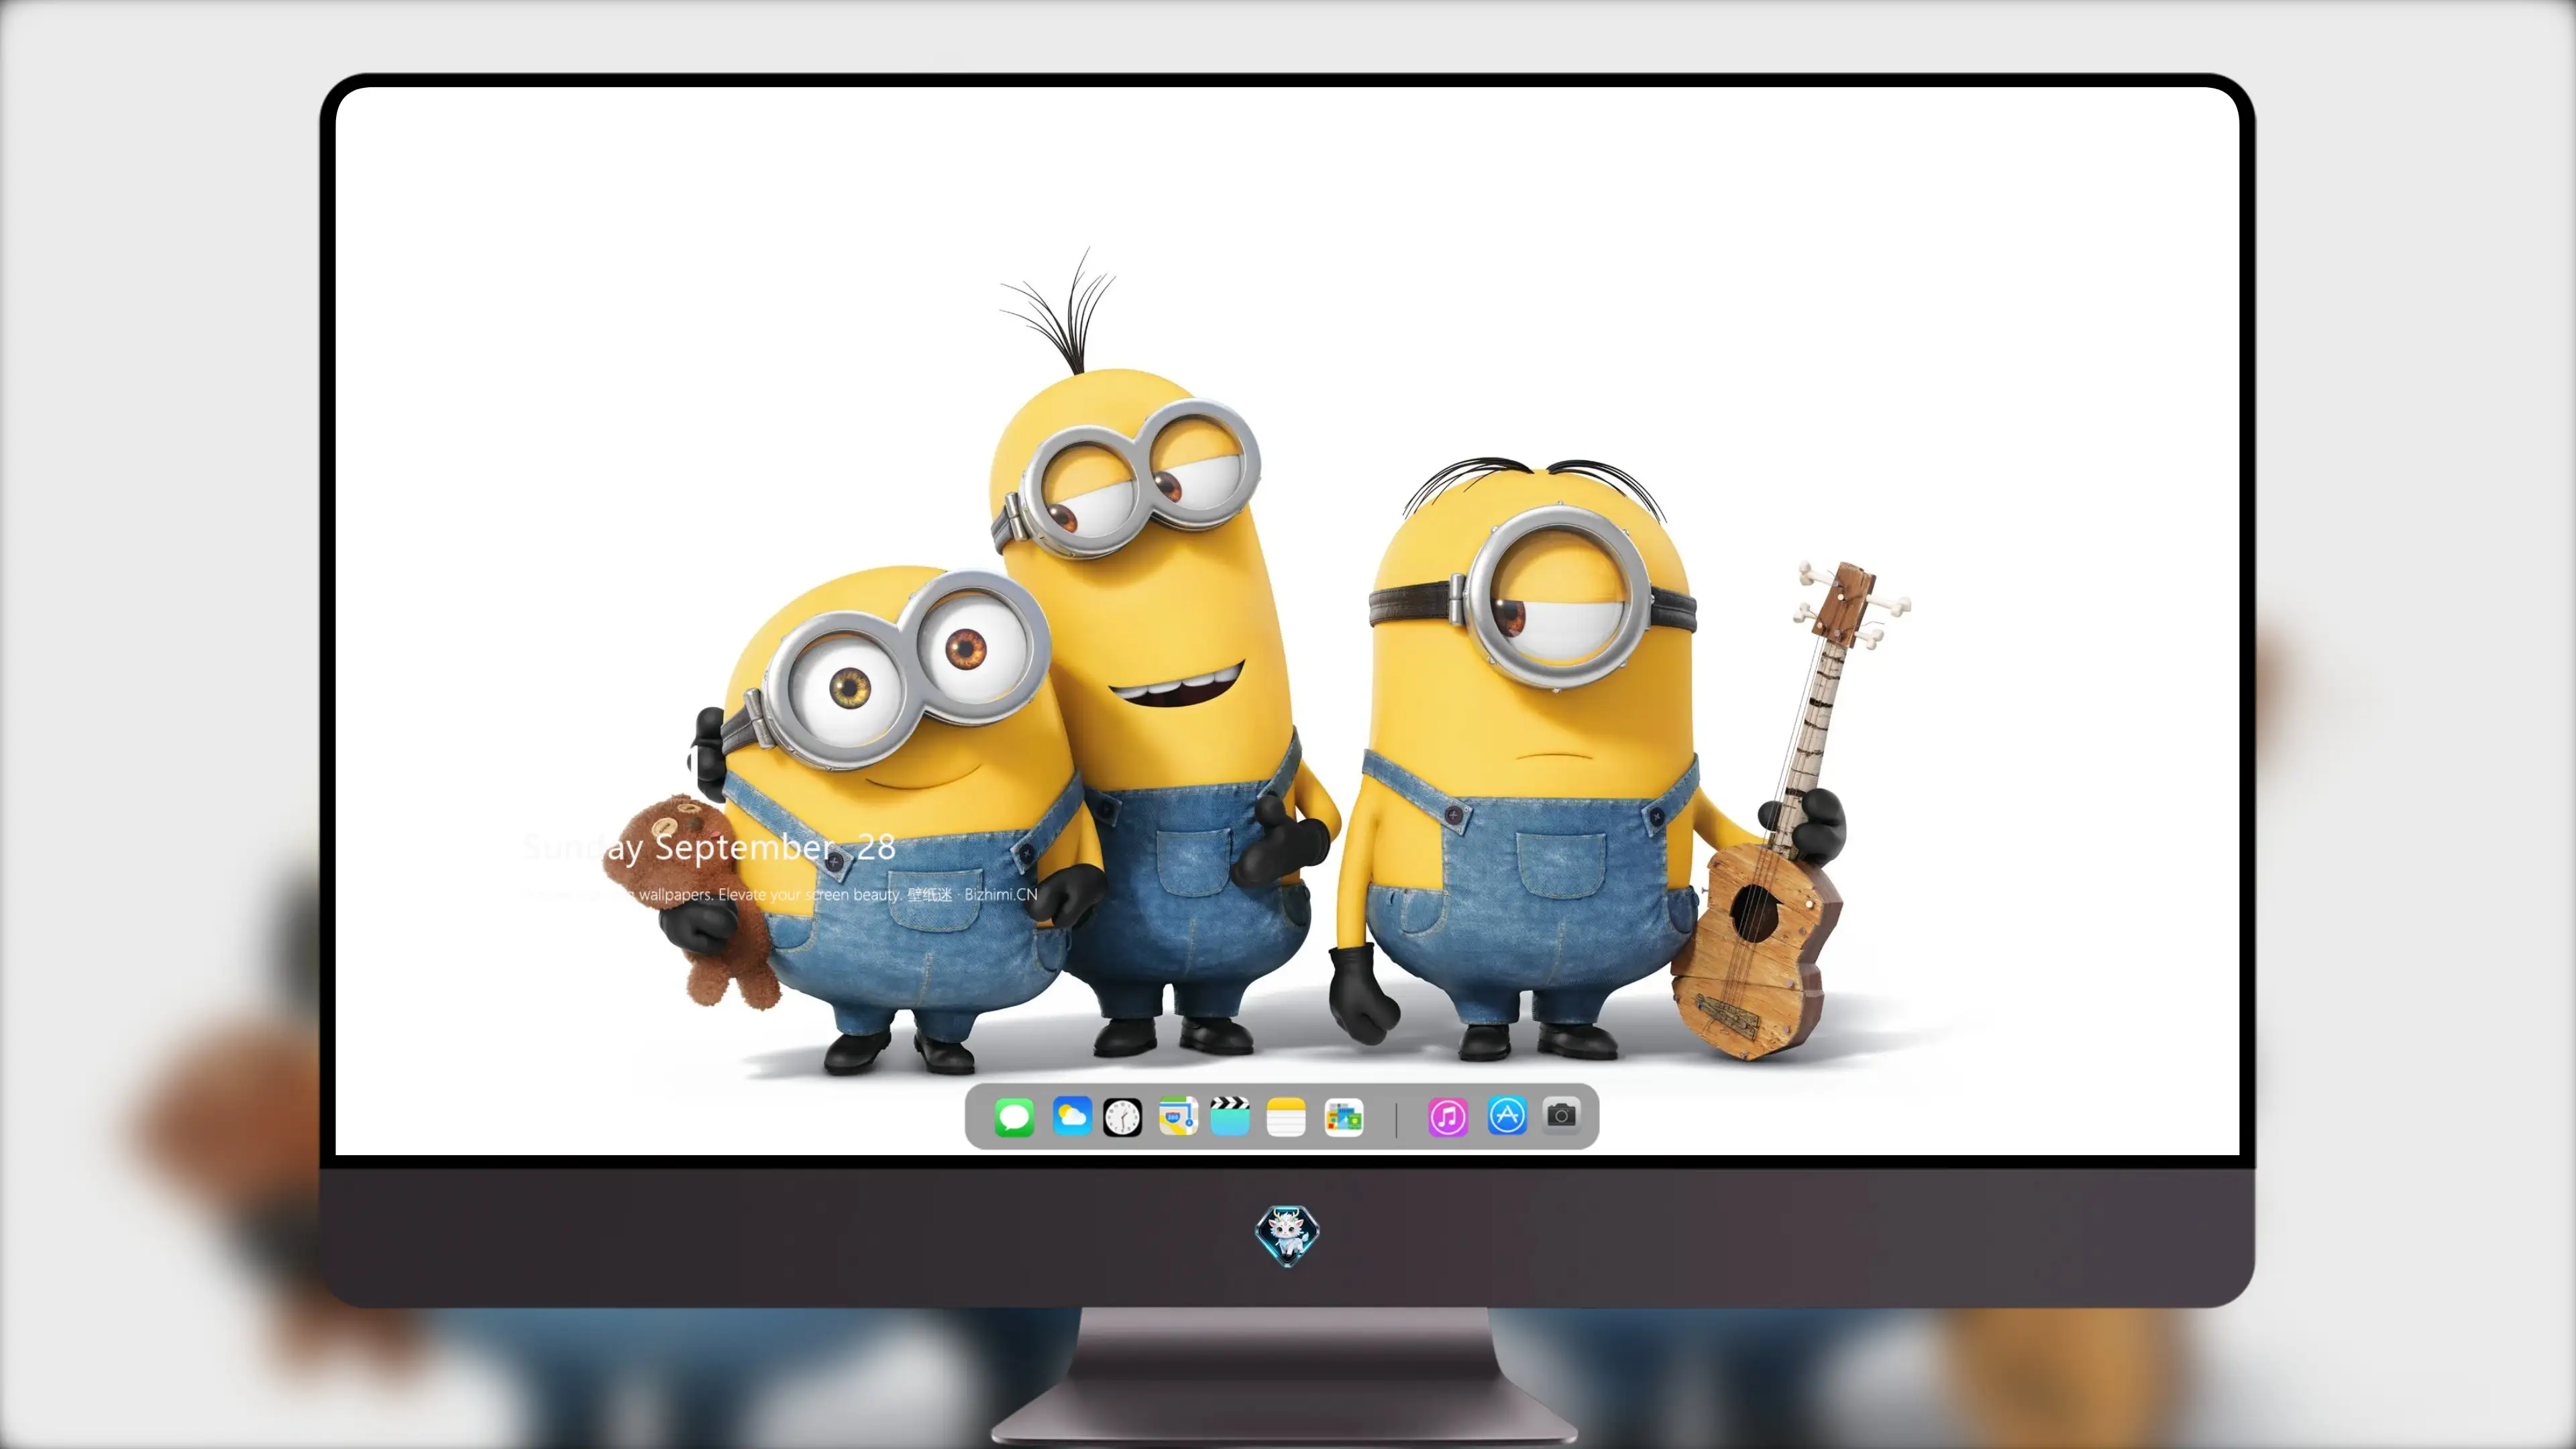Launch the pink iTunes Store music app

[1448, 1117]
